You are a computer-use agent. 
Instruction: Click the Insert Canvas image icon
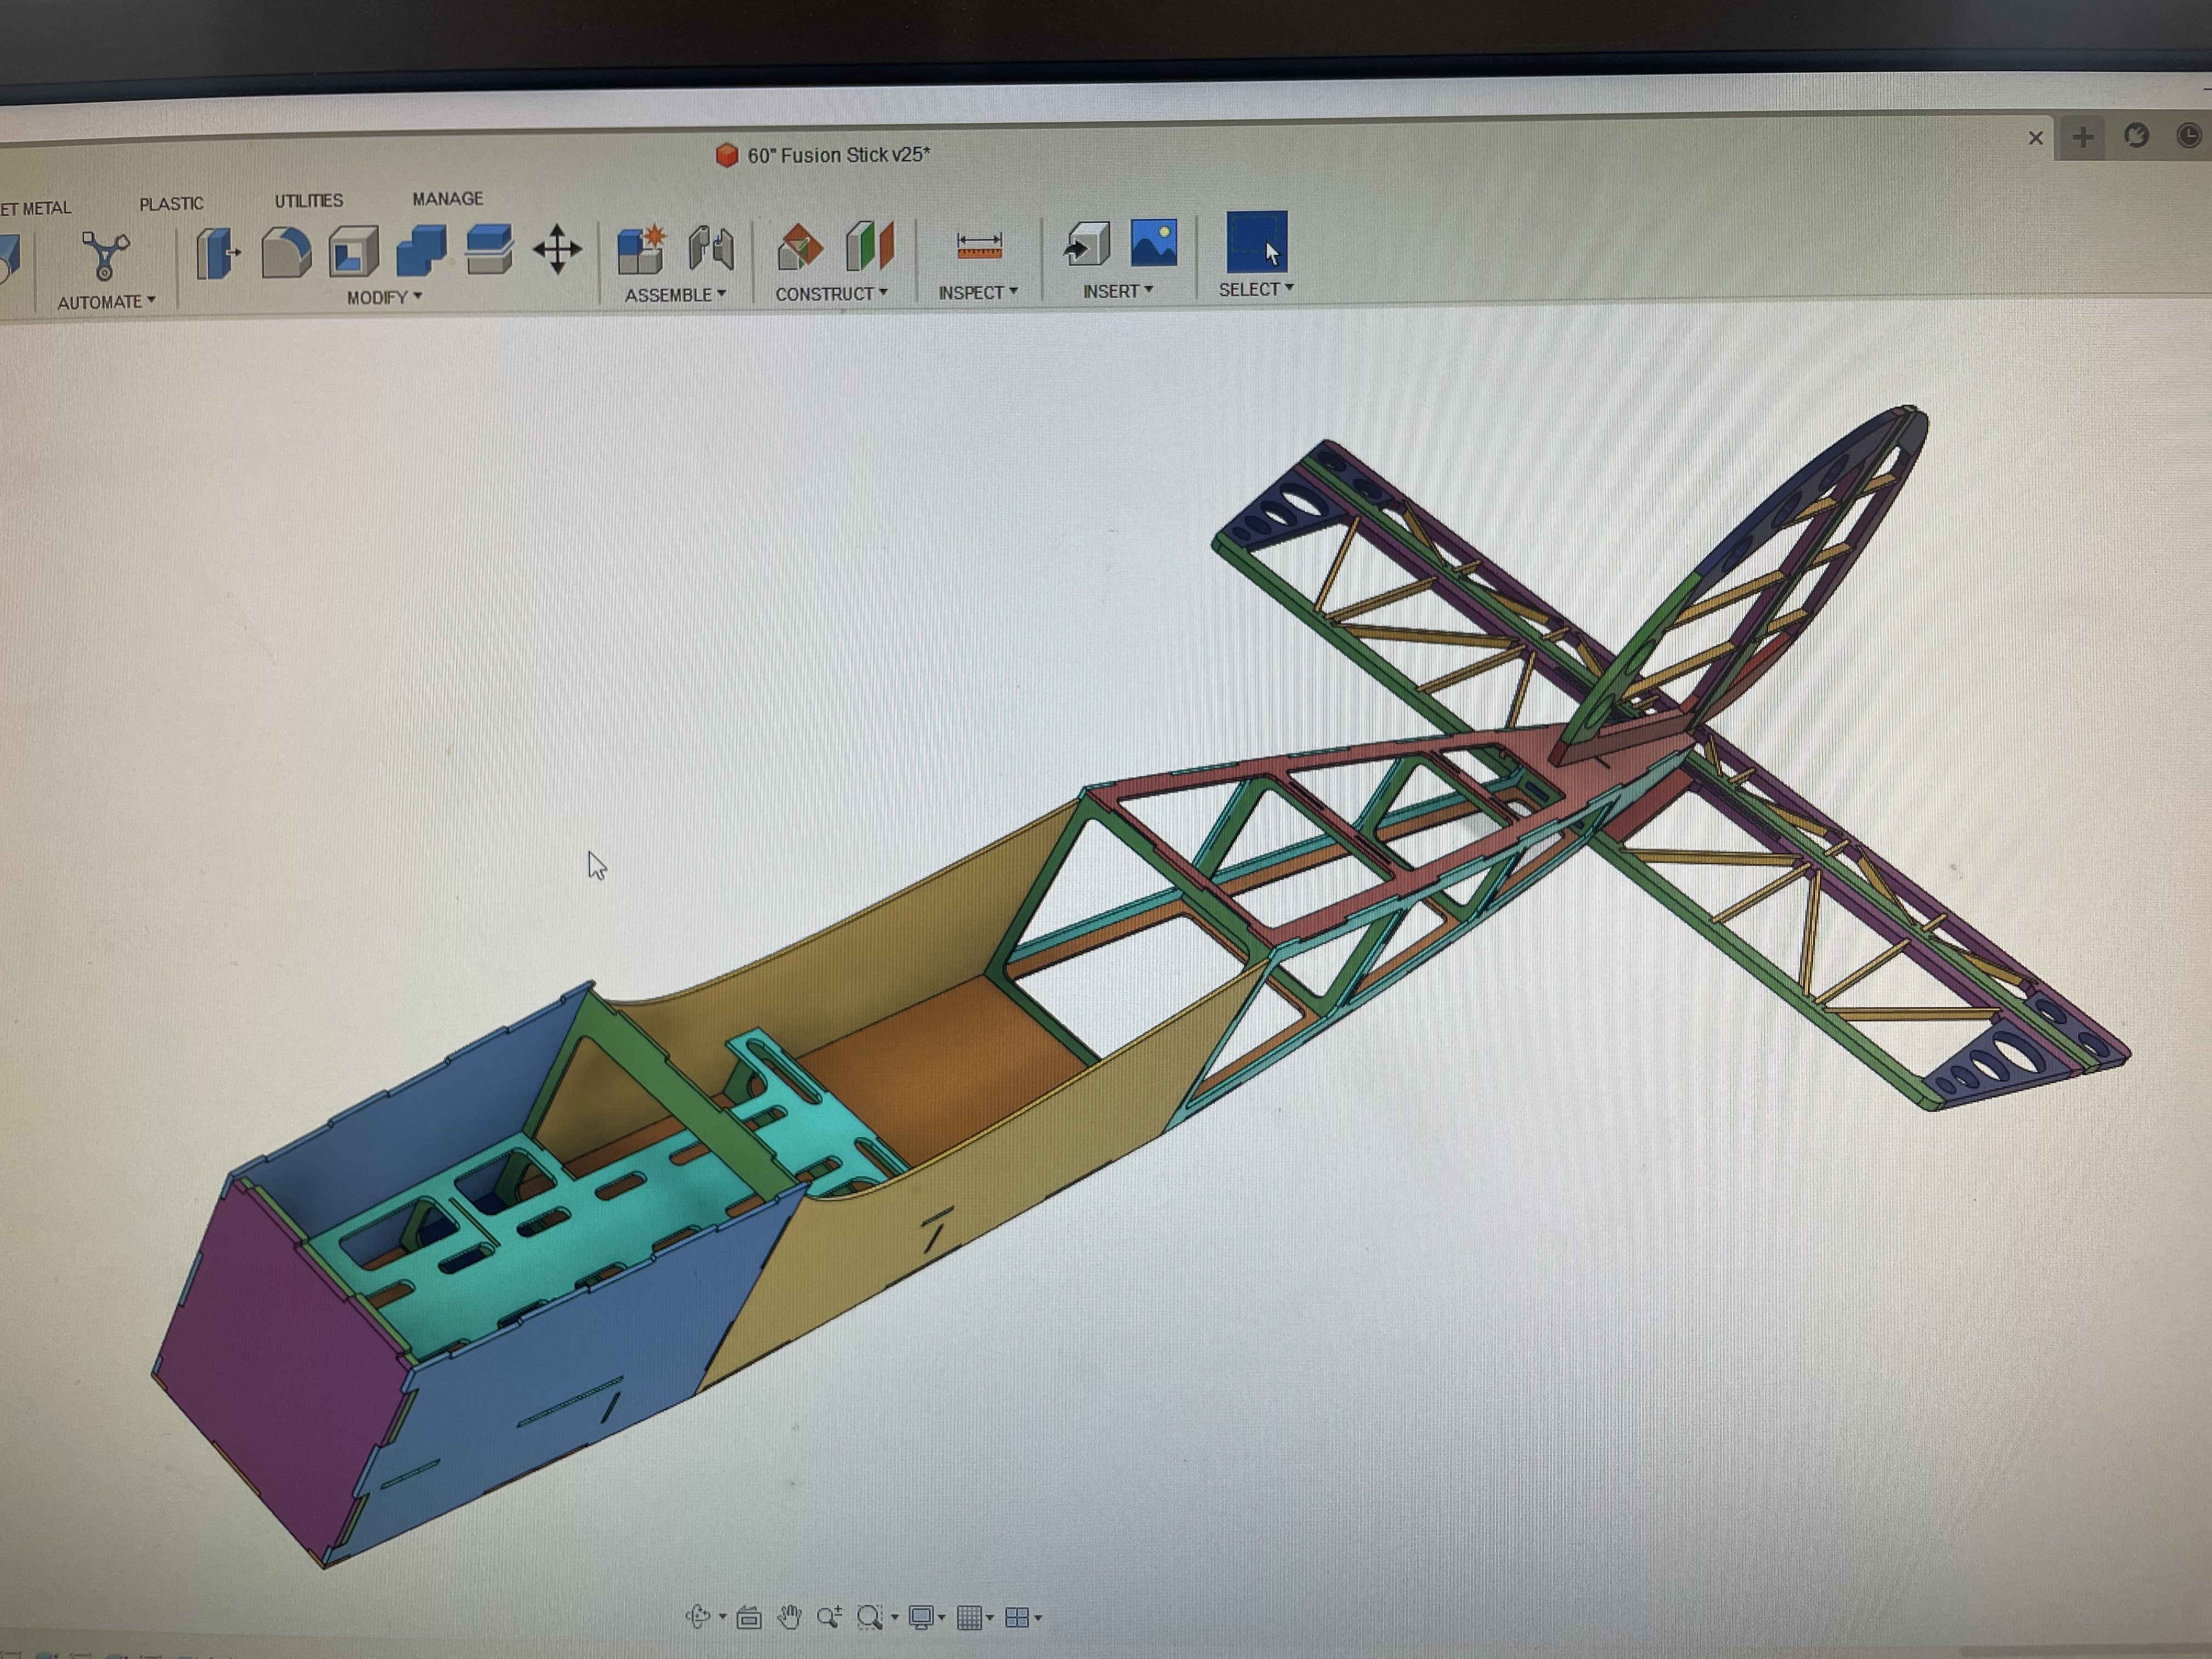1154,243
